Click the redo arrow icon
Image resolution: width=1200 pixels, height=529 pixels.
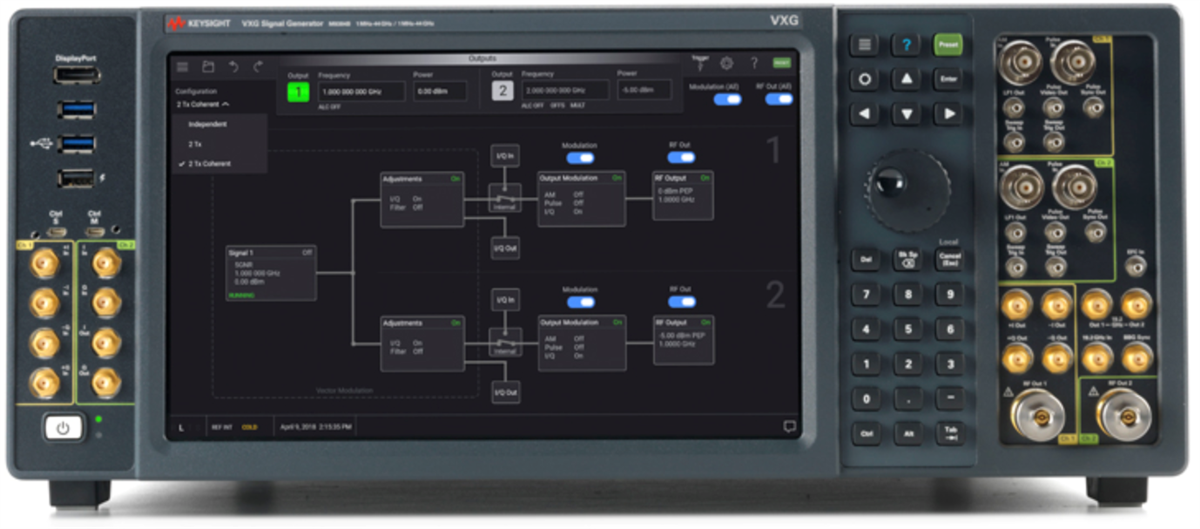(258, 67)
